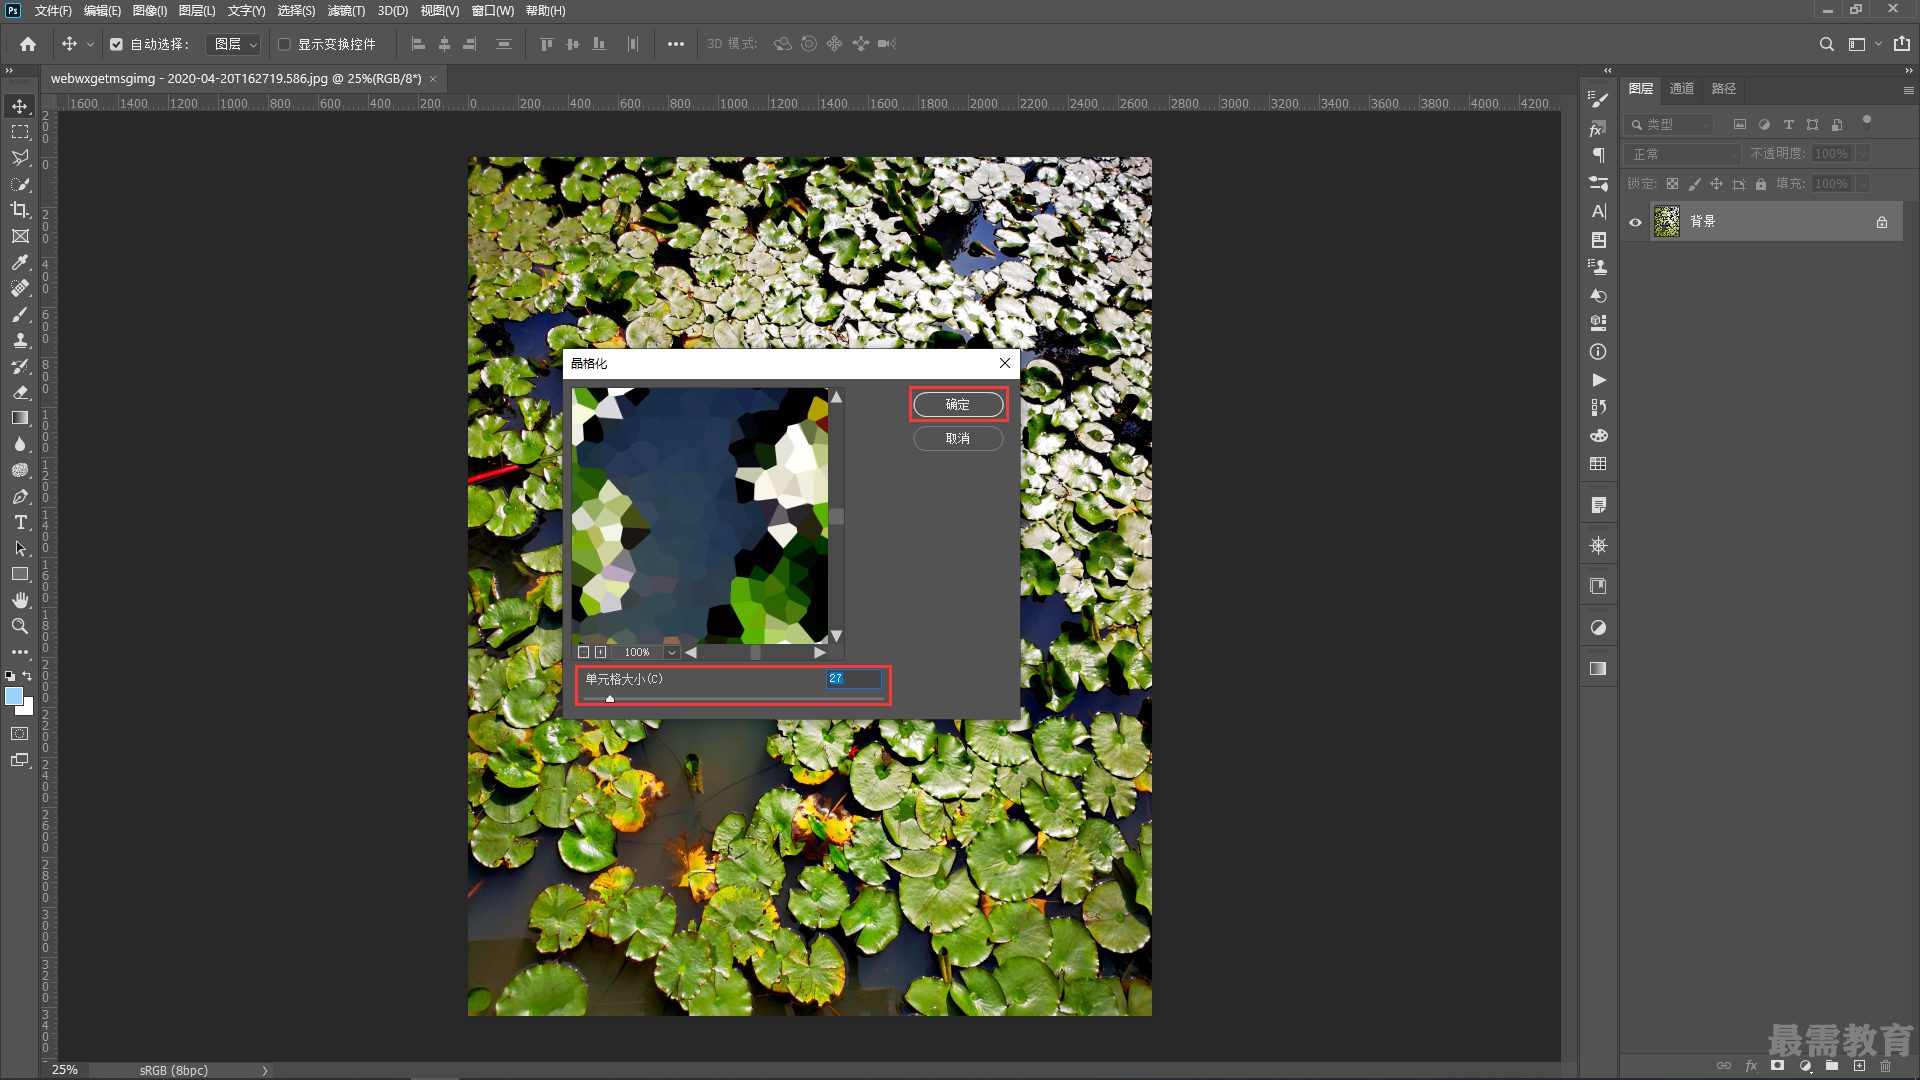Select the Rectangular Marquee tool
Image resolution: width=1920 pixels, height=1080 pixels.
[x=20, y=132]
